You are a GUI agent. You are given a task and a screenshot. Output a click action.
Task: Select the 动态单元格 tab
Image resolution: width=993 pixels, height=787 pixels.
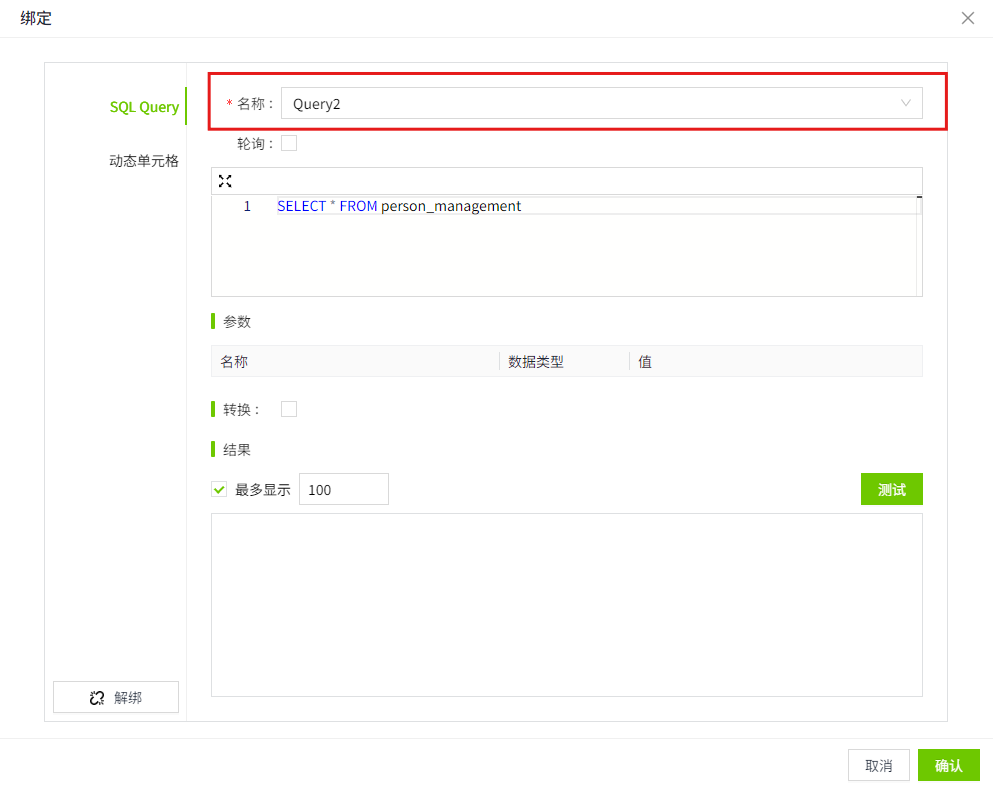[143, 160]
